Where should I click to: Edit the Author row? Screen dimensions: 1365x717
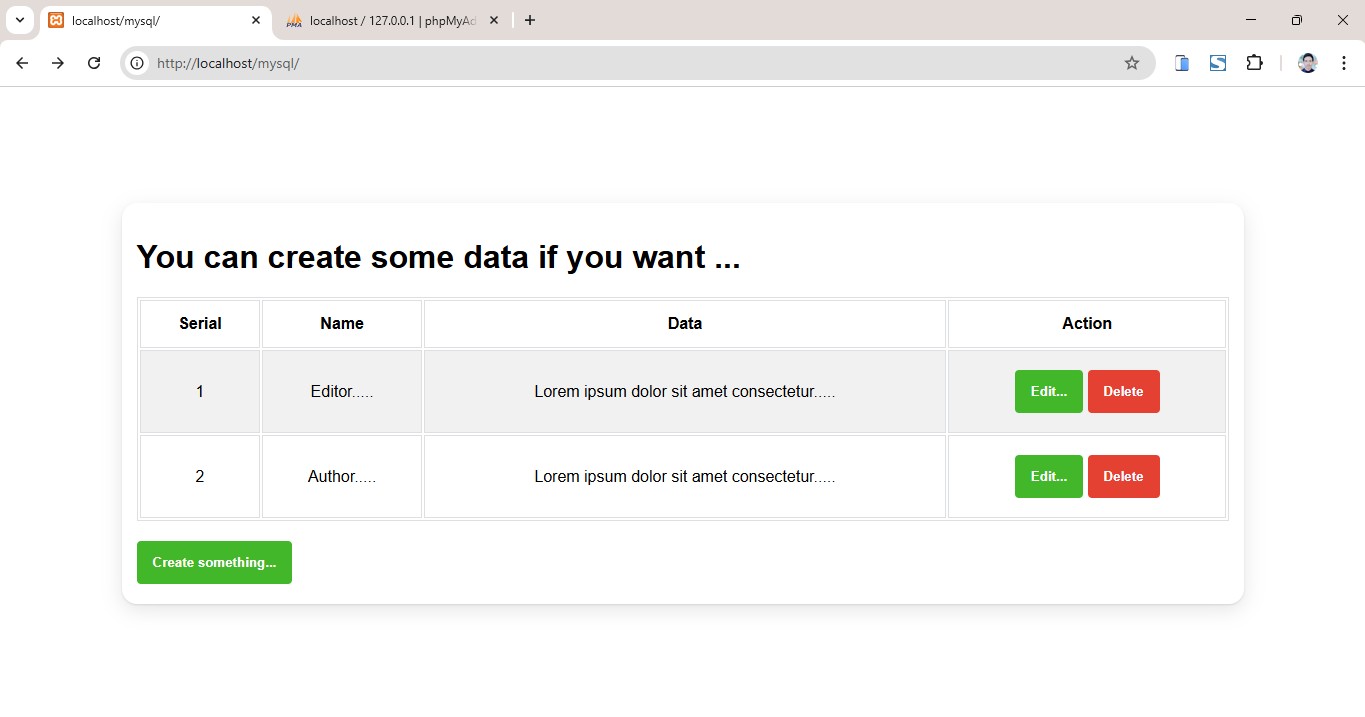(1048, 477)
